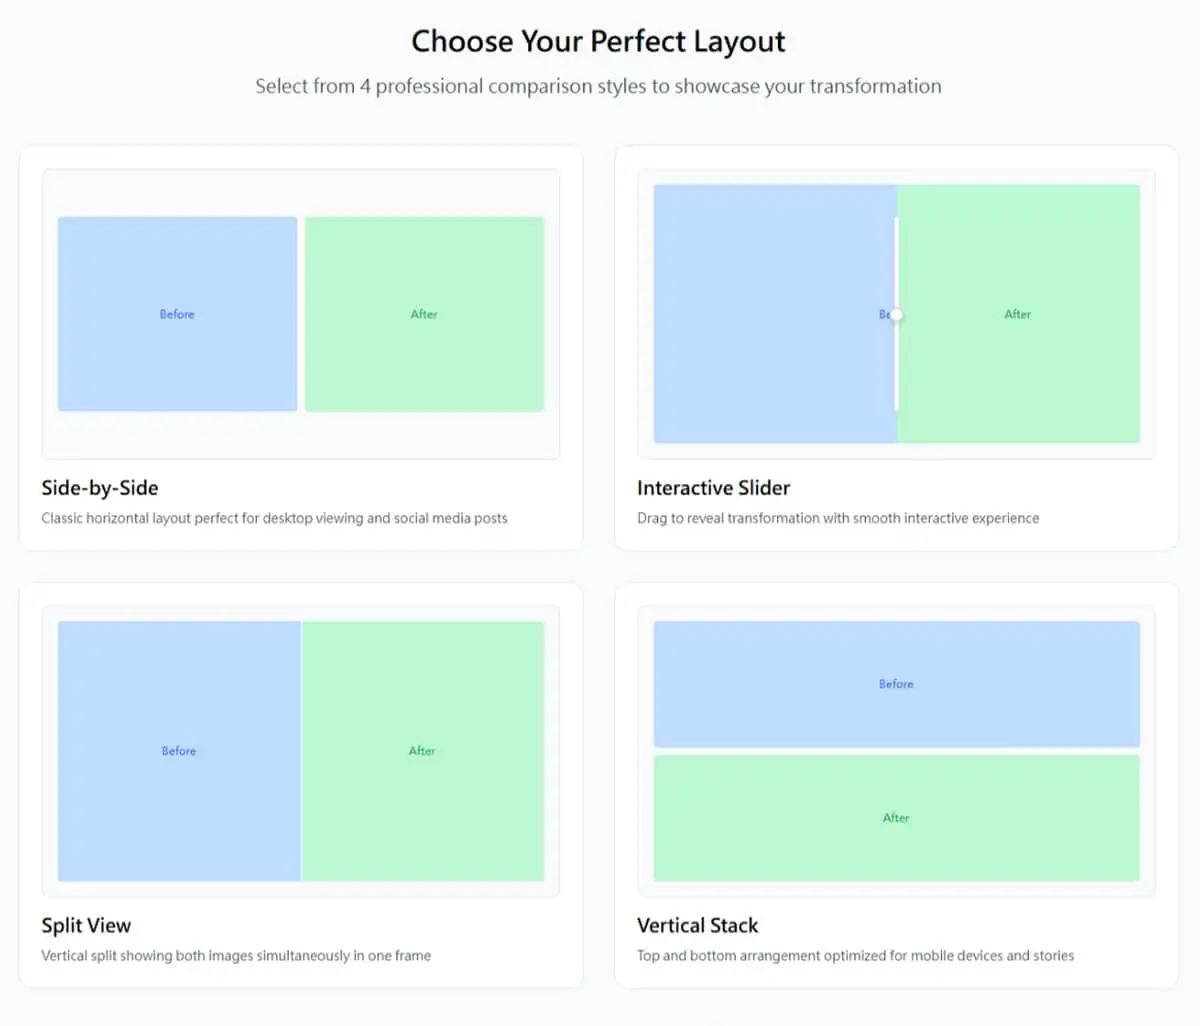Click the subtitle about 4 professional comparison styles
The image size is (1200, 1026).
[x=598, y=86]
